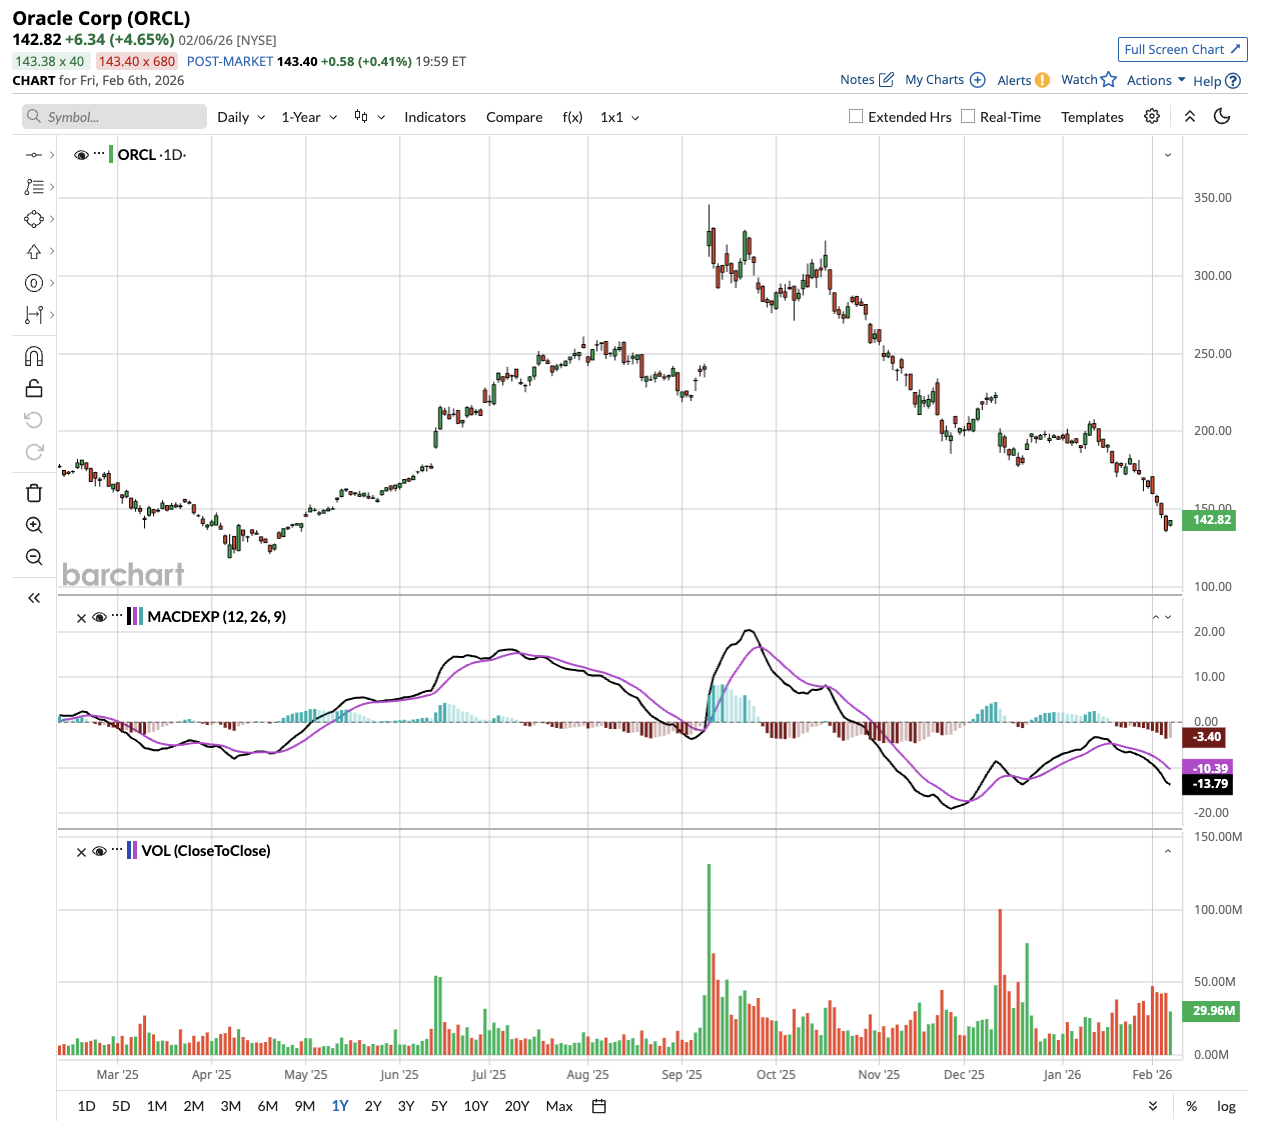Open the chart type candlestick dropdown
The image size is (1274, 1132).
369,117
